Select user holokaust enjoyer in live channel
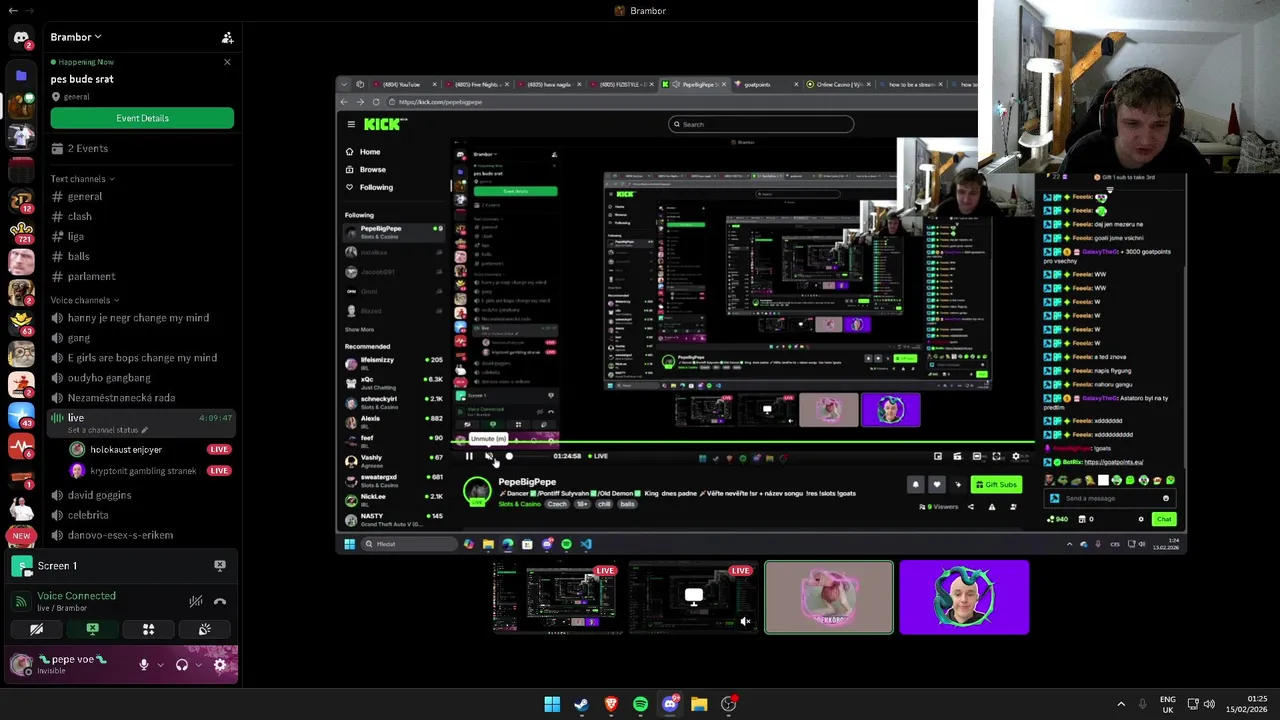 [x=150, y=450]
